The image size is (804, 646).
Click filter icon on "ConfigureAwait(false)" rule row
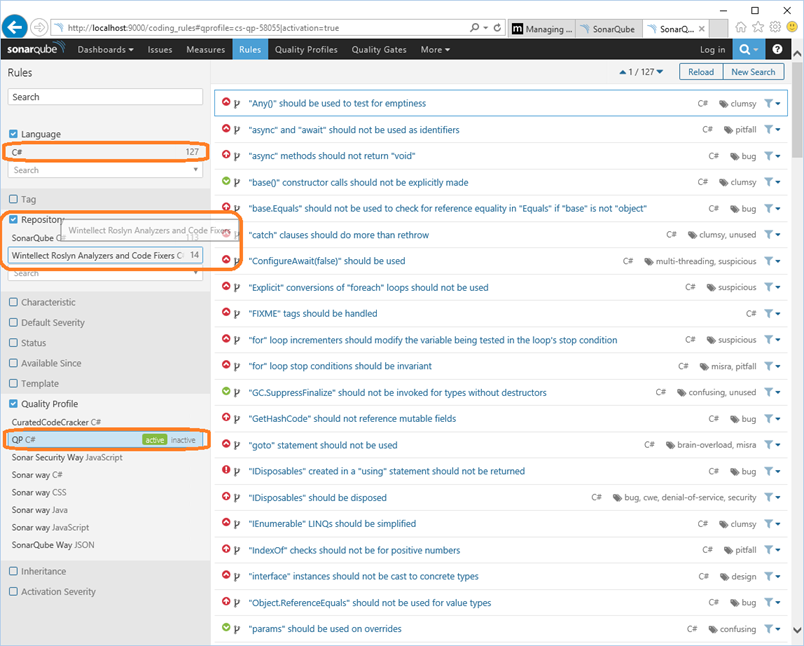pyautogui.click(x=768, y=261)
